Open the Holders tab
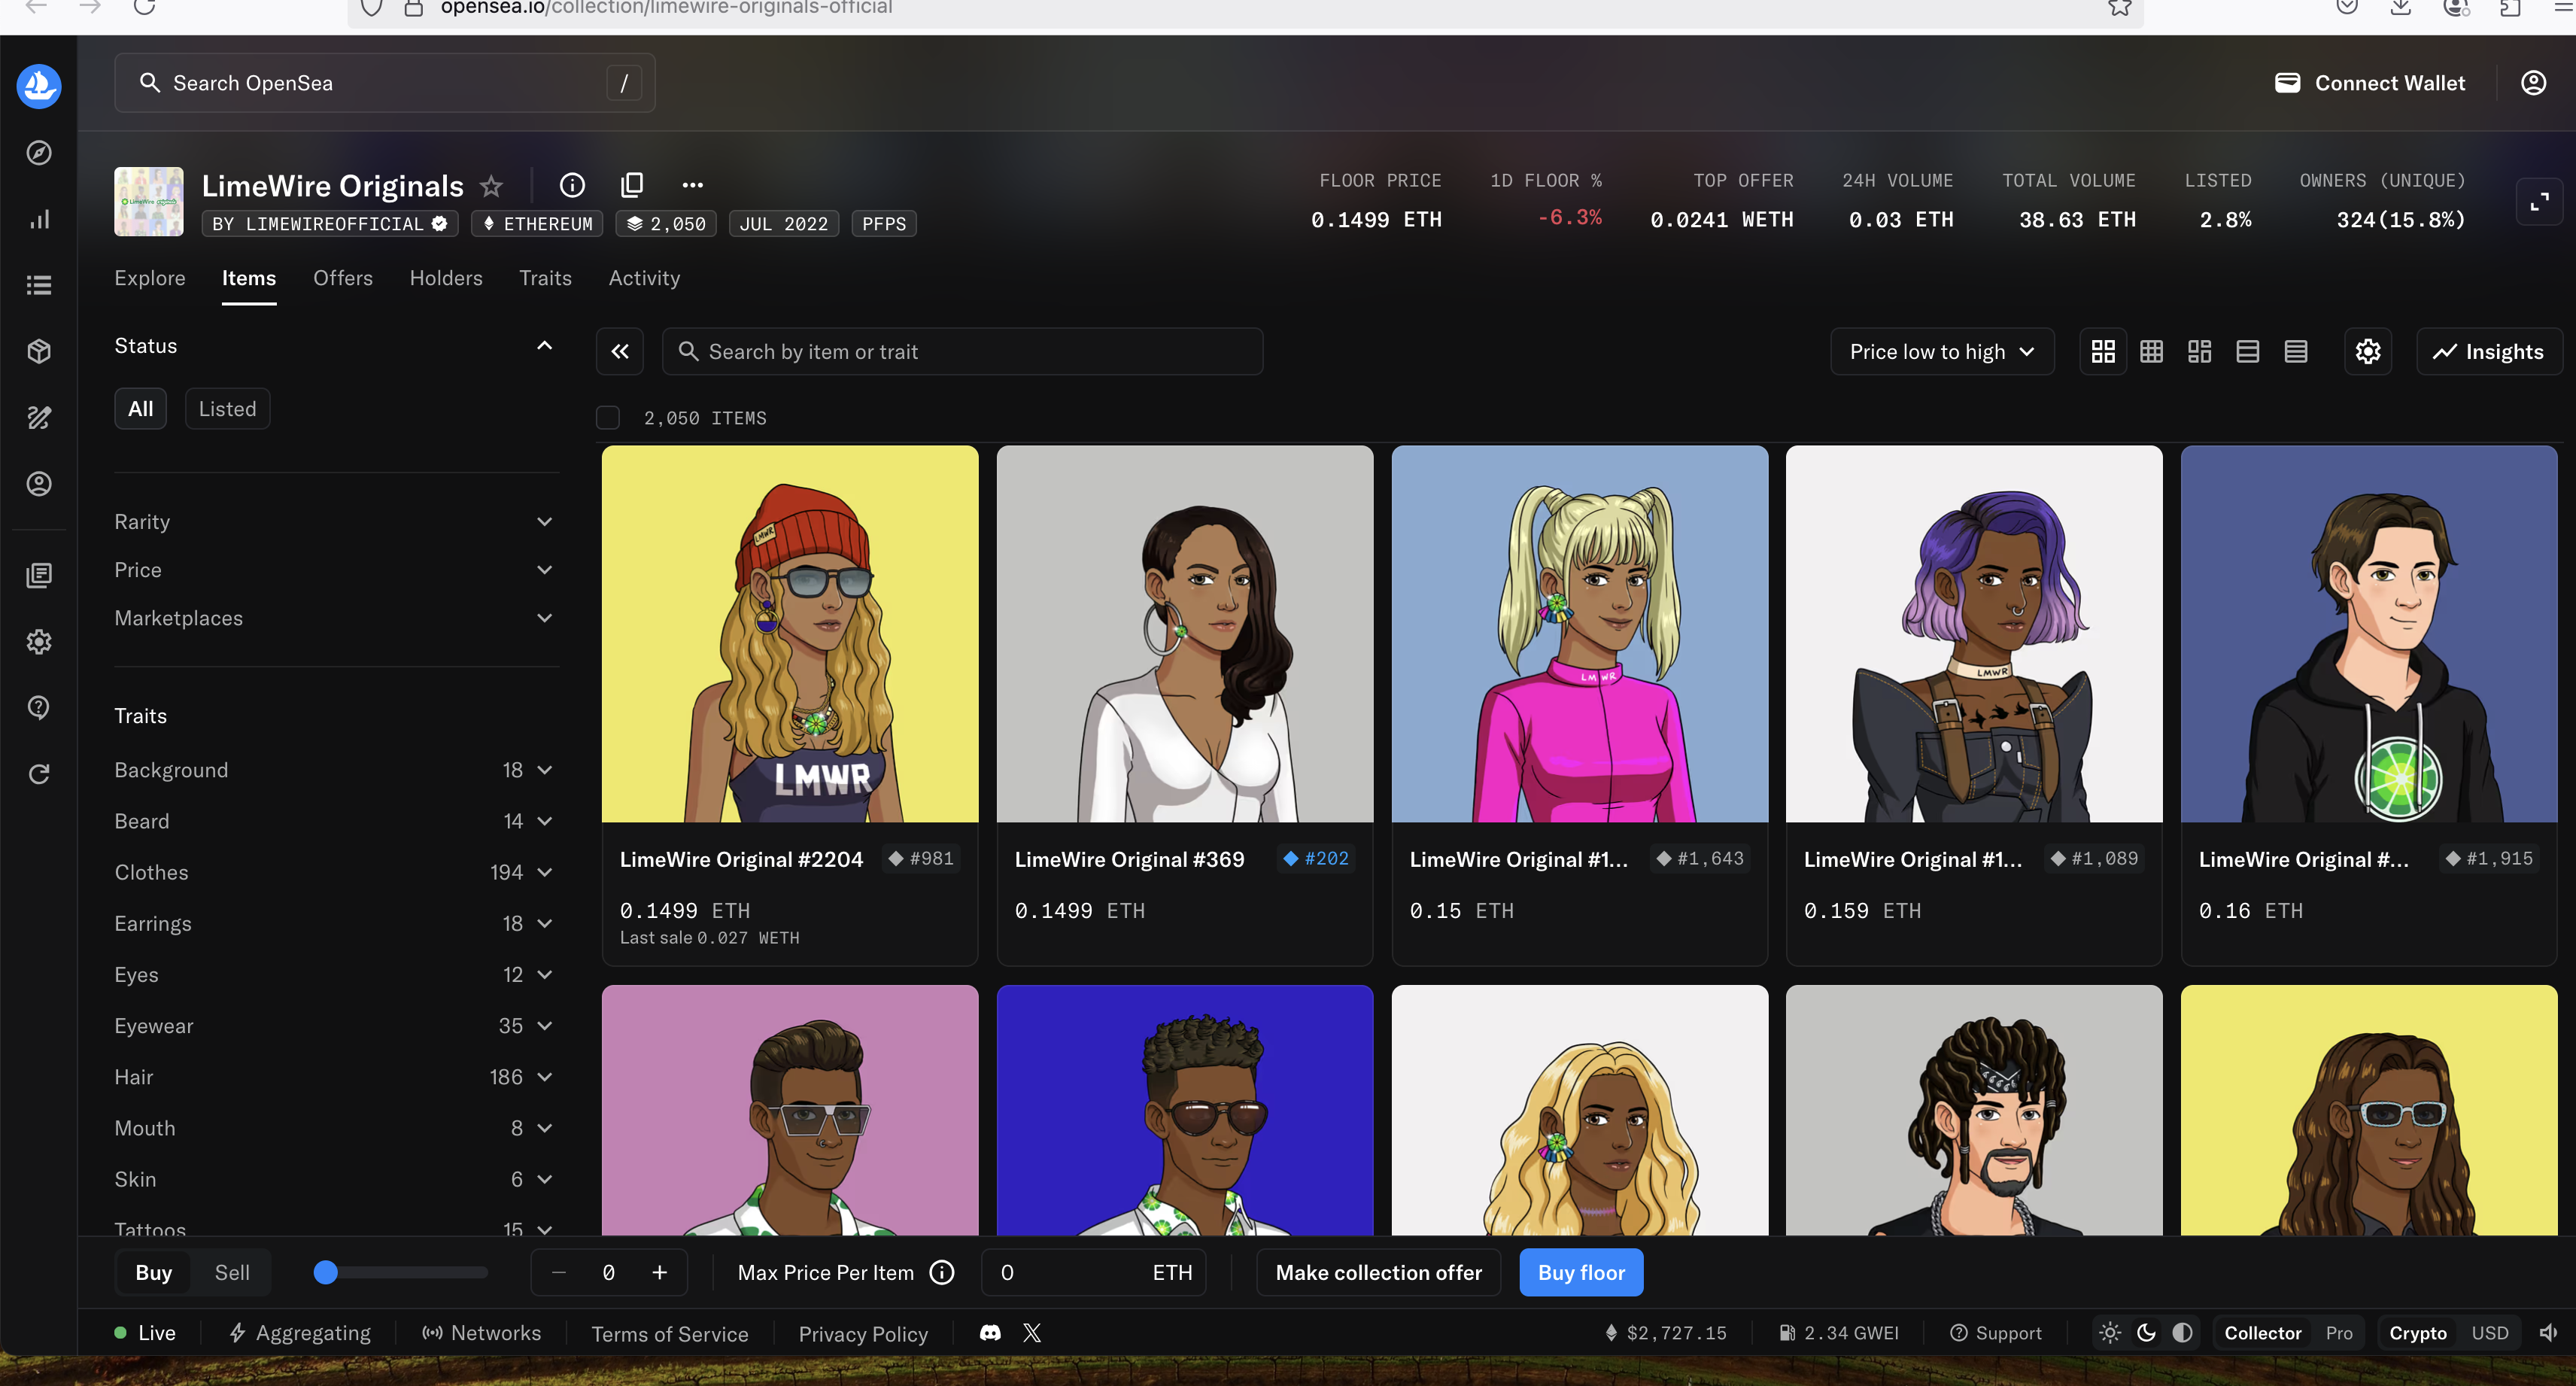 tap(446, 278)
